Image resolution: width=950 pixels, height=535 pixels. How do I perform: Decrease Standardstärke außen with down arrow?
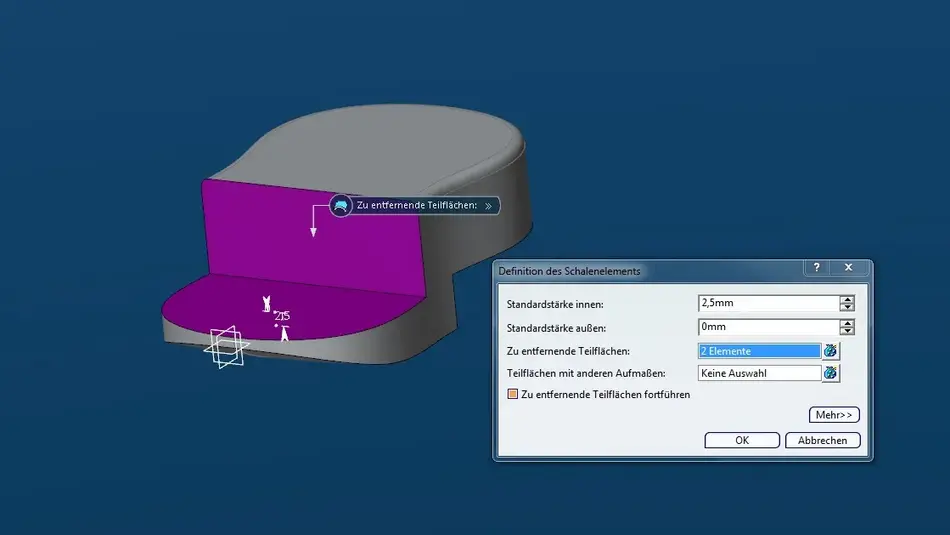tap(847, 331)
